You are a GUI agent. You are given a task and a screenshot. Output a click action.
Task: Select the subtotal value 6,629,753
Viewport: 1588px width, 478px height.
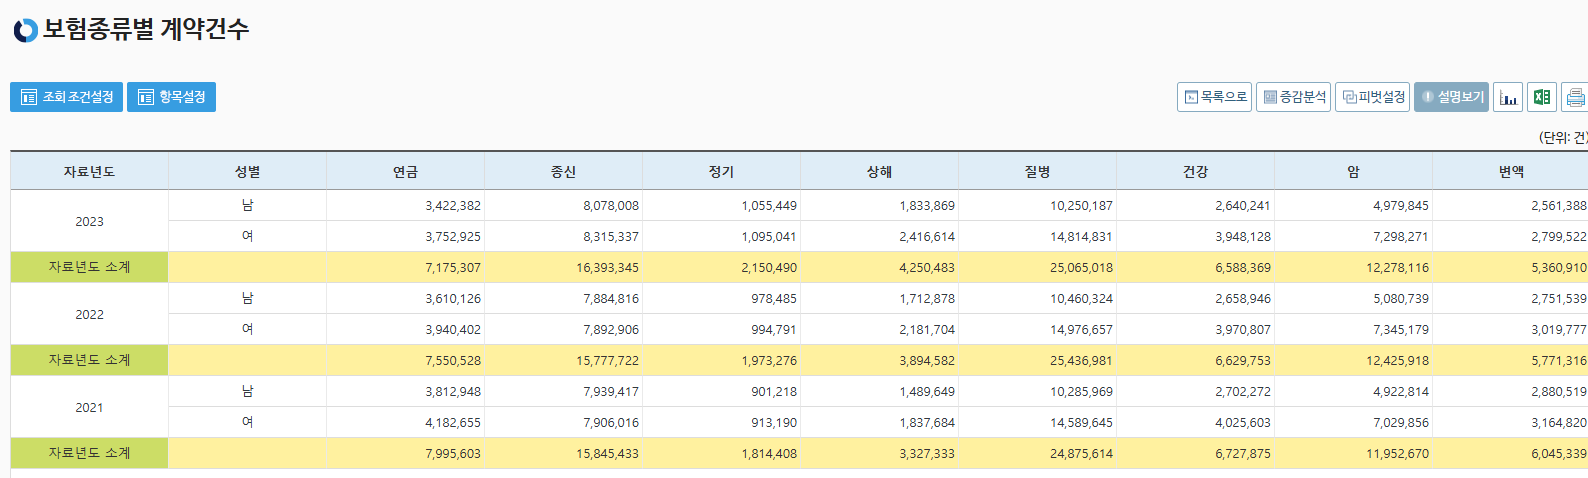pyautogui.click(x=1243, y=361)
